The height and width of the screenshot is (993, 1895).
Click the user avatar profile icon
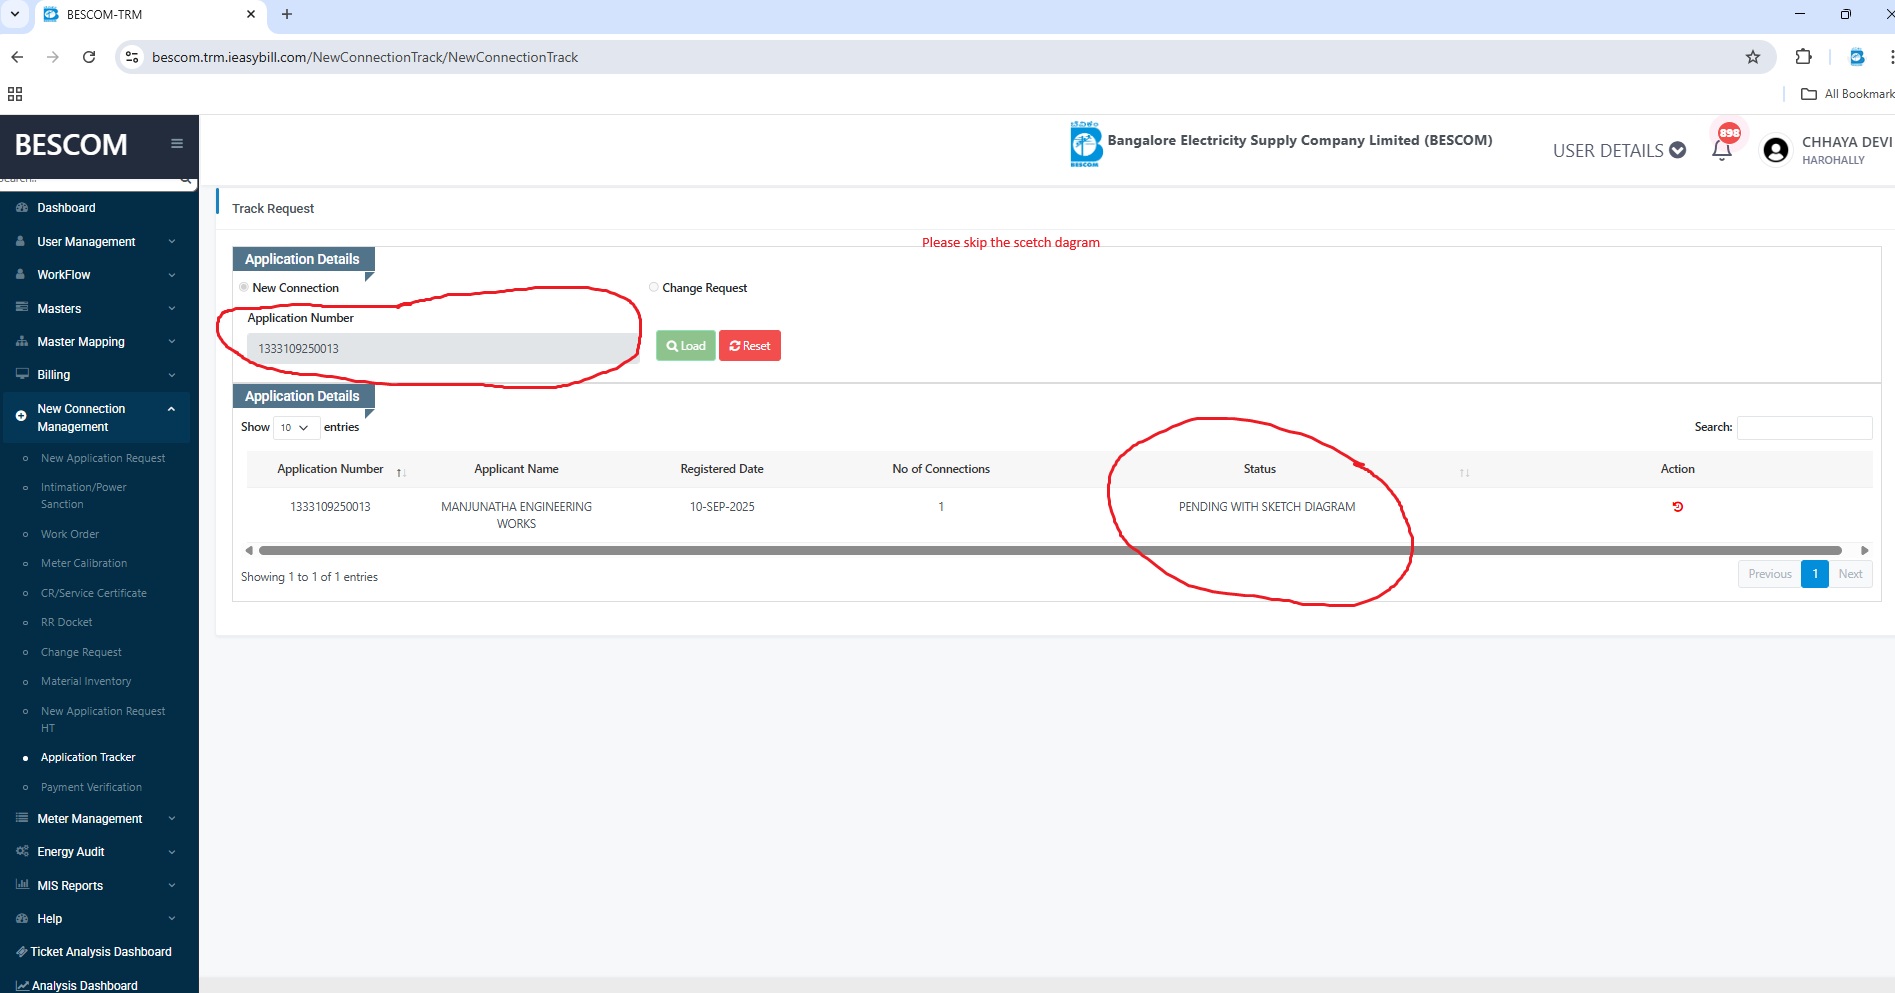coord(1776,150)
